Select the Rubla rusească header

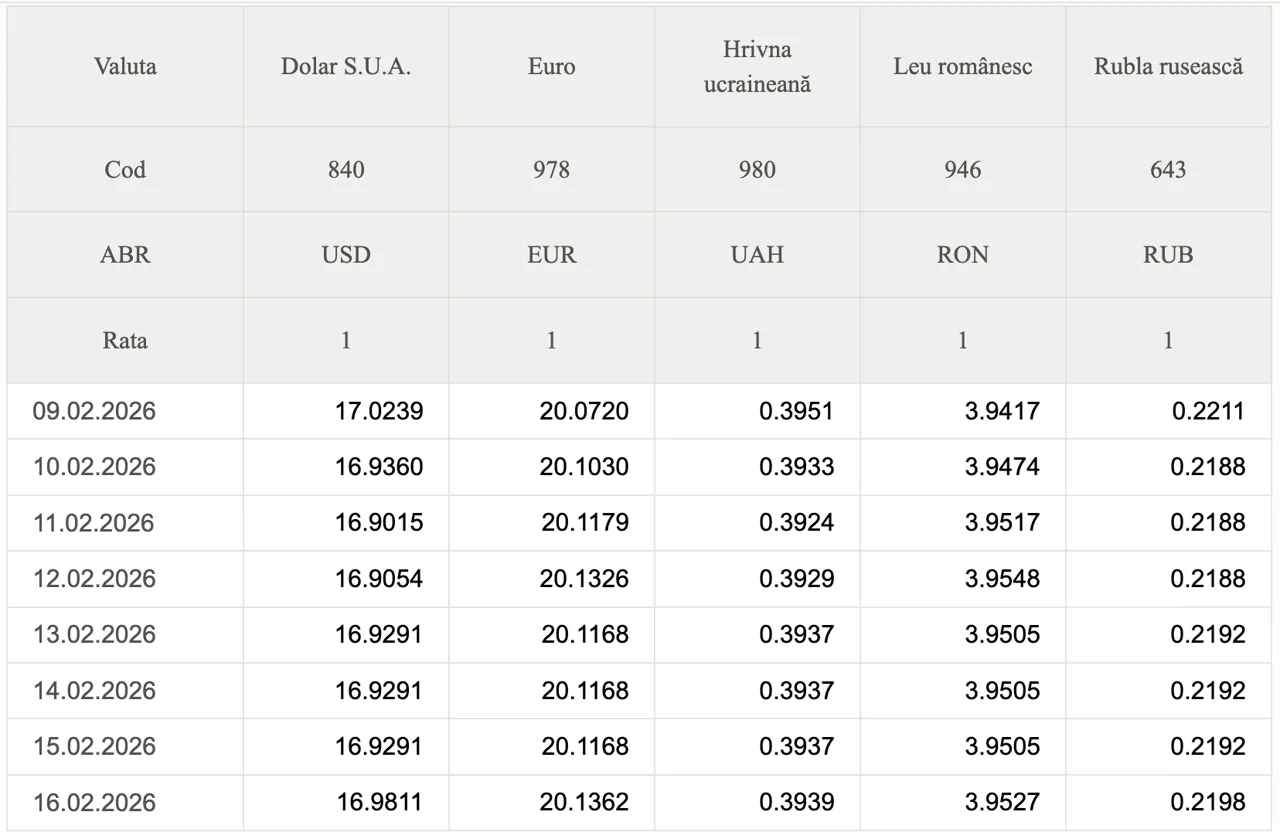pyautogui.click(x=1168, y=67)
